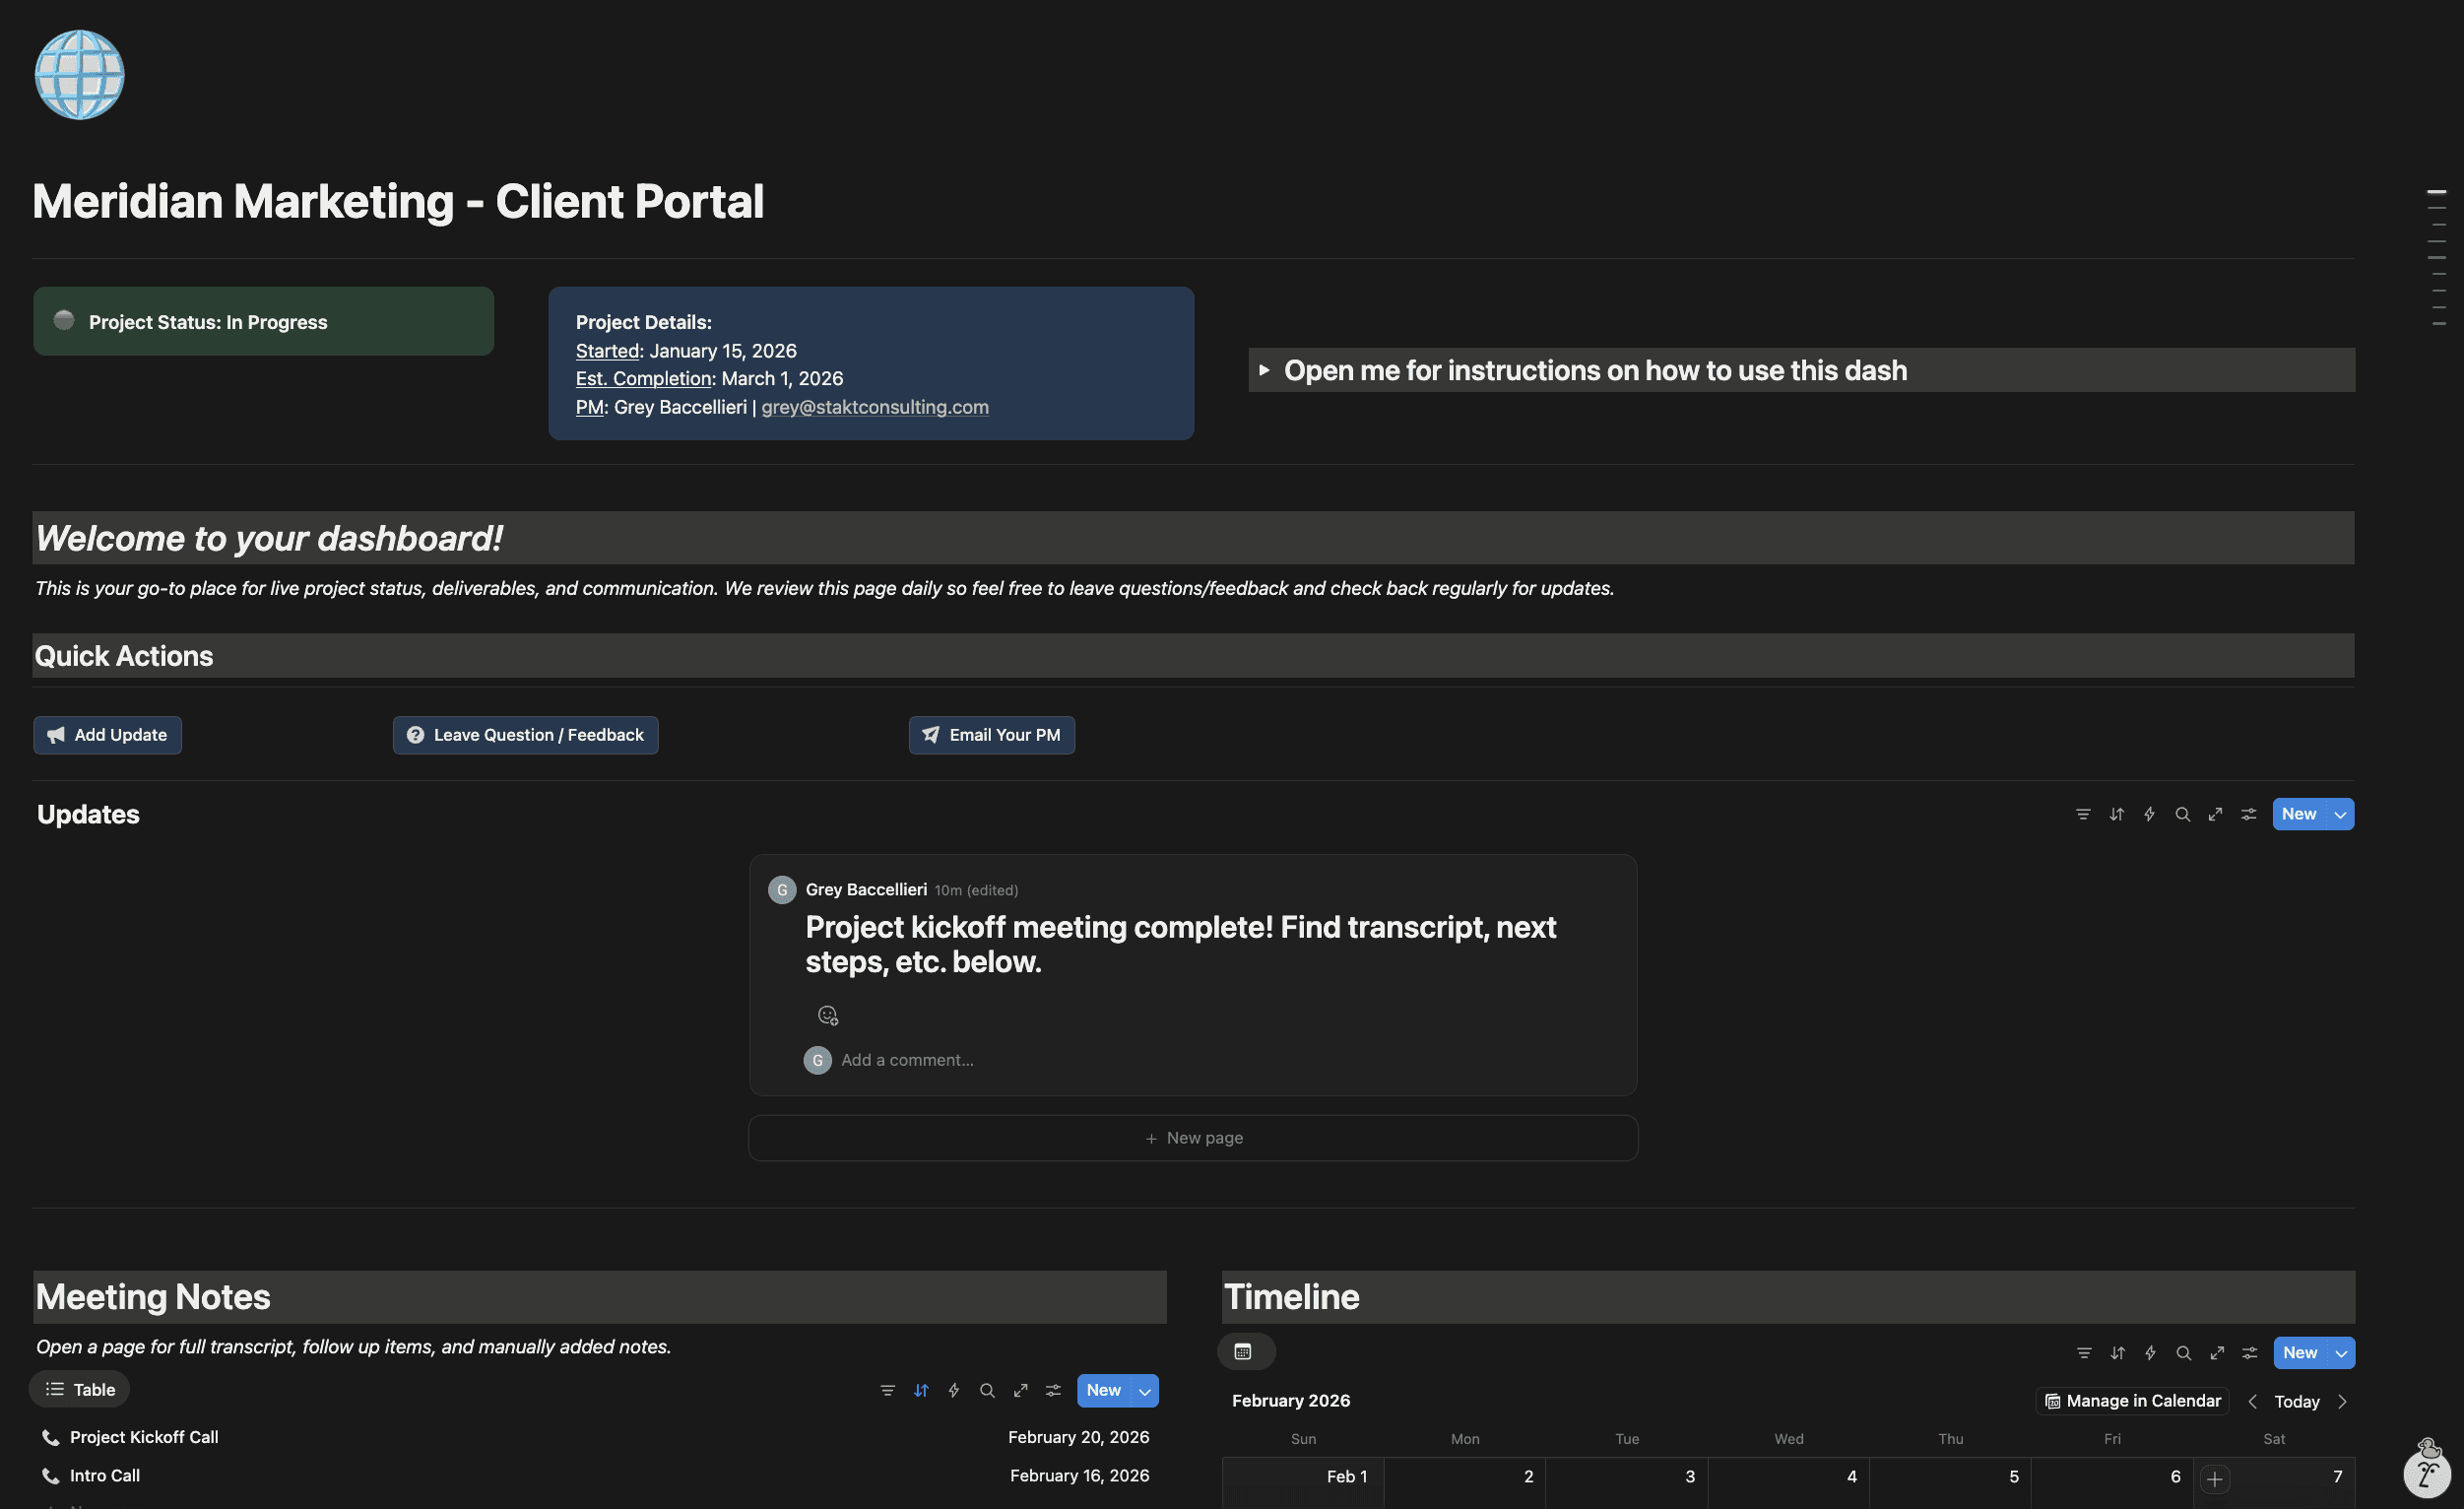Screen dimensions: 2464x1509
Task: Select the calendar icon under the Timeline heading
Action: pyautogui.click(x=1246, y=1351)
